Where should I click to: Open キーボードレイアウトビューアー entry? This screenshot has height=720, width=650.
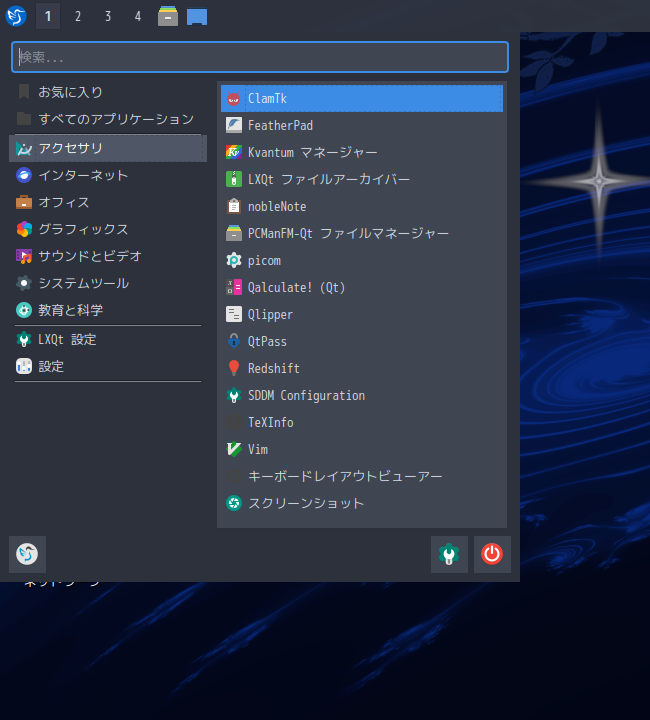point(362,477)
